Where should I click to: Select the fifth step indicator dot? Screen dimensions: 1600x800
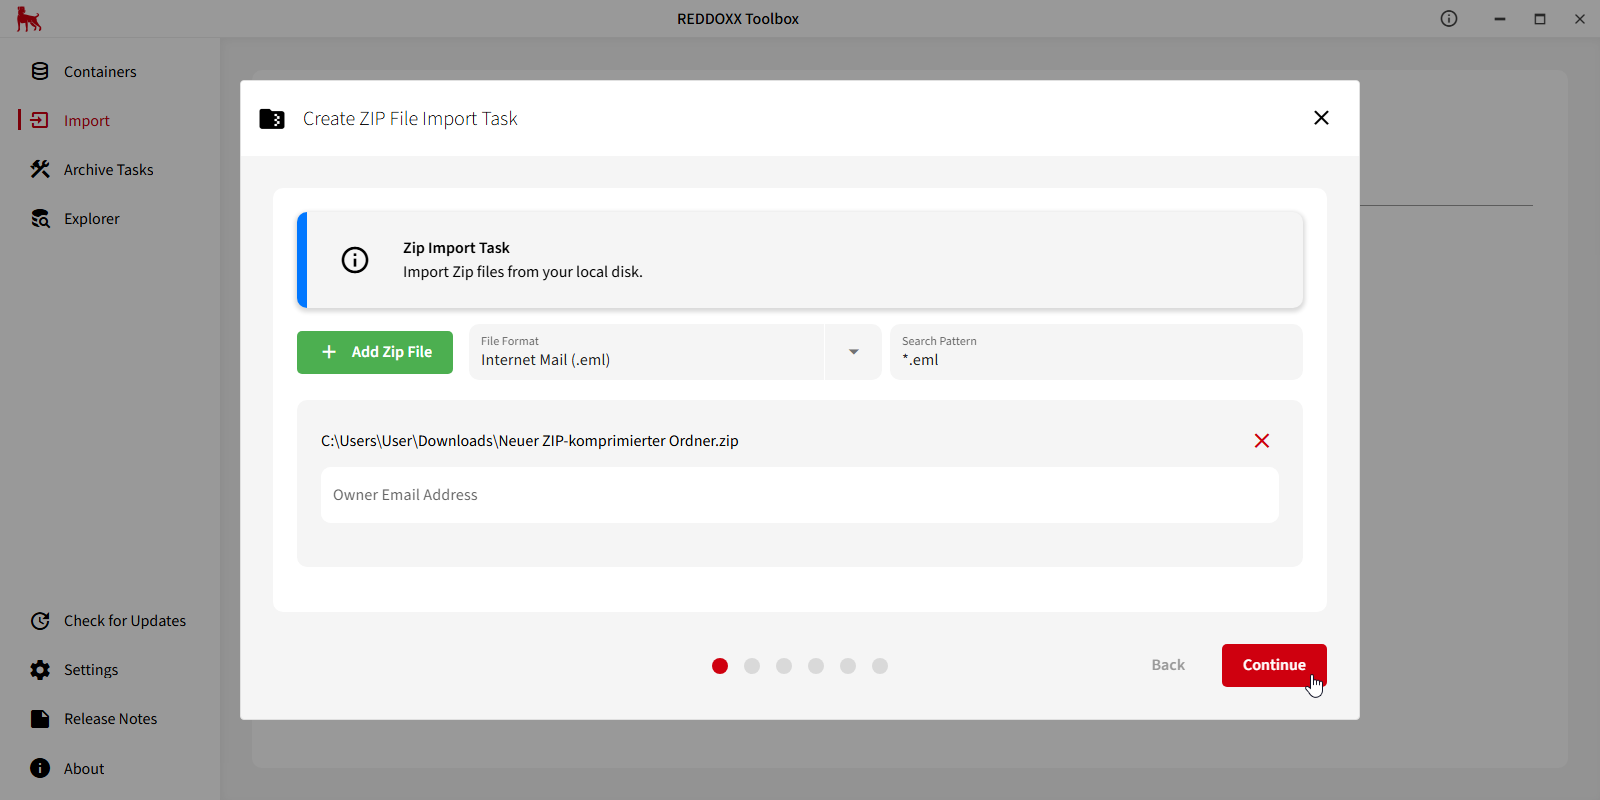[x=848, y=666]
